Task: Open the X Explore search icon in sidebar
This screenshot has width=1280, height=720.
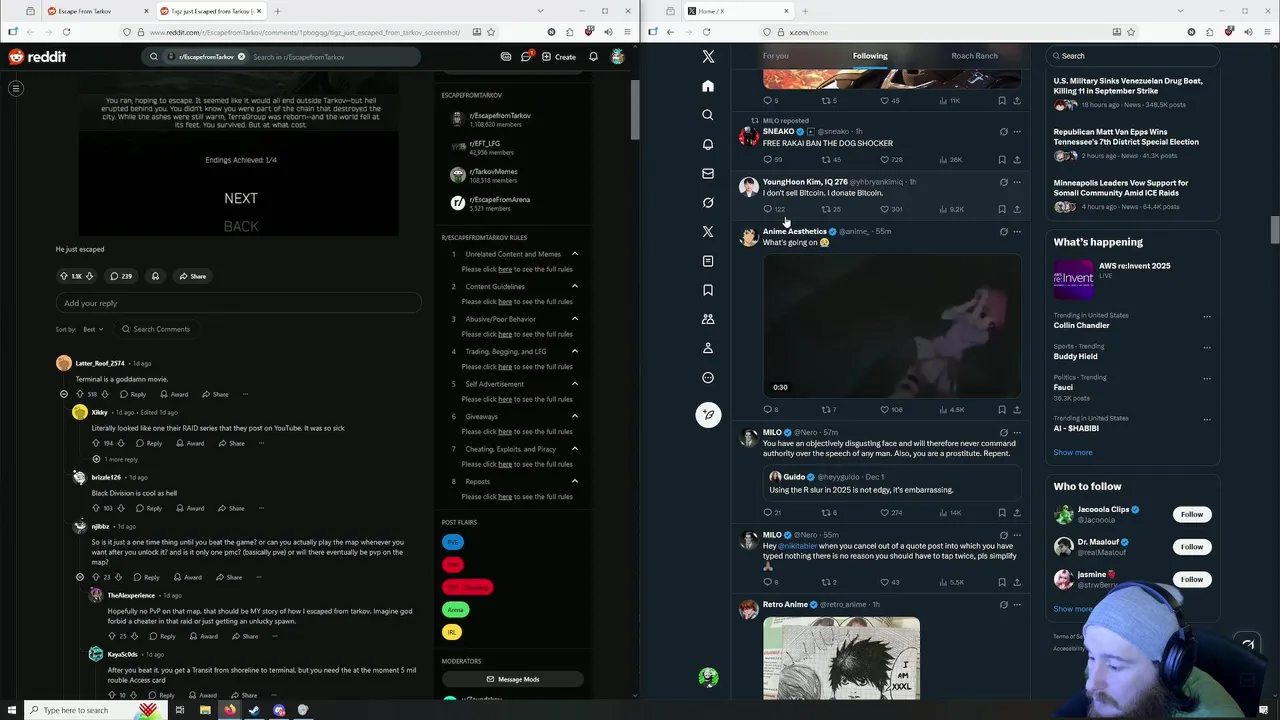Action: click(708, 115)
